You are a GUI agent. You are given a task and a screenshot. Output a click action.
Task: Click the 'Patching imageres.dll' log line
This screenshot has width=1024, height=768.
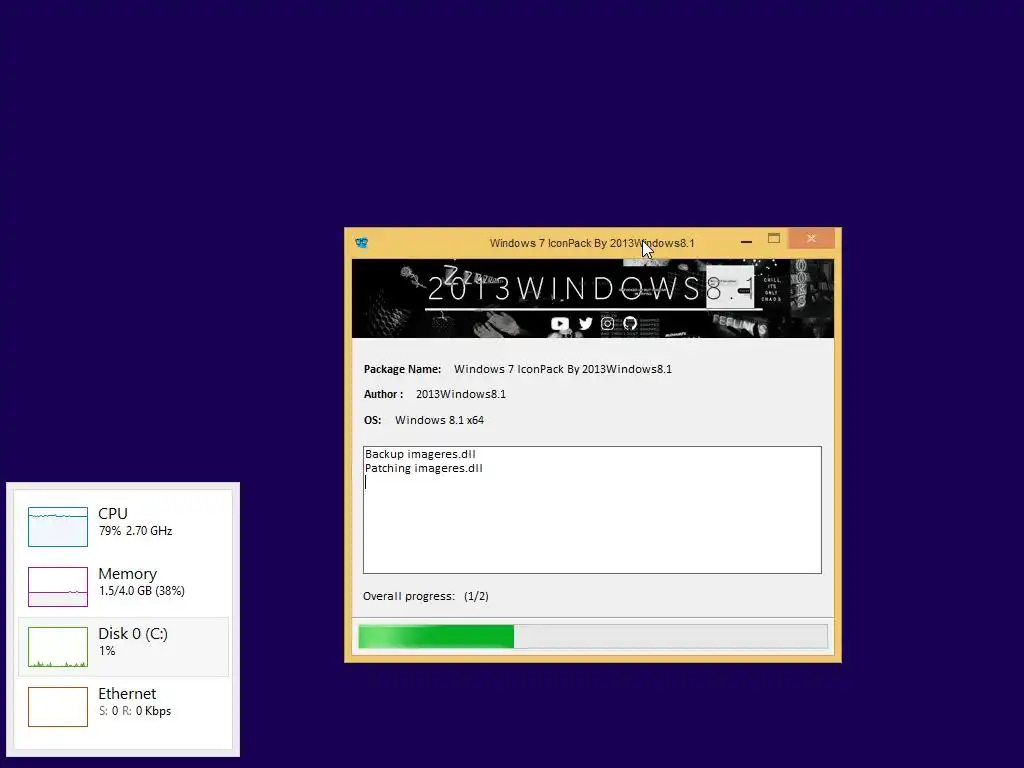[x=424, y=468]
